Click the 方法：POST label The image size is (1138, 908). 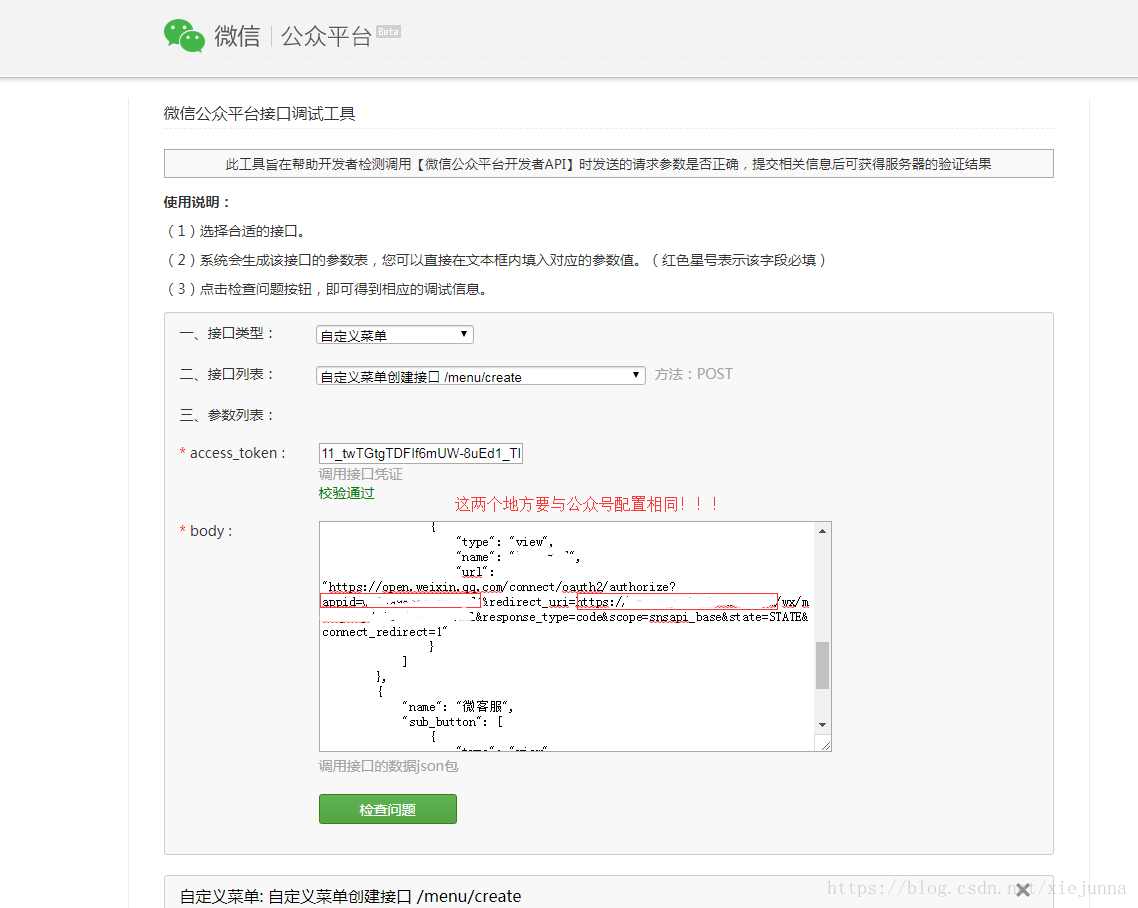pyautogui.click(x=693, y=374)
